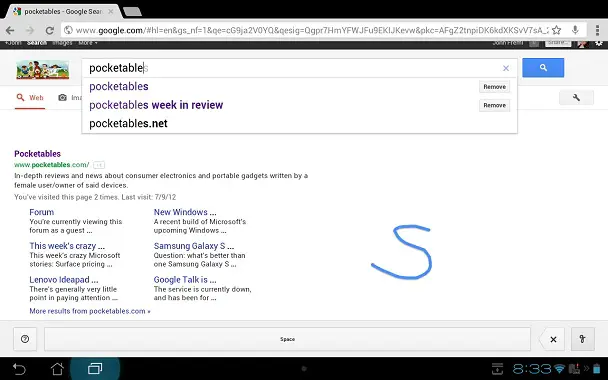Select the Web search tab
This screenshot has width=608, height=380.
coord(30,98)
